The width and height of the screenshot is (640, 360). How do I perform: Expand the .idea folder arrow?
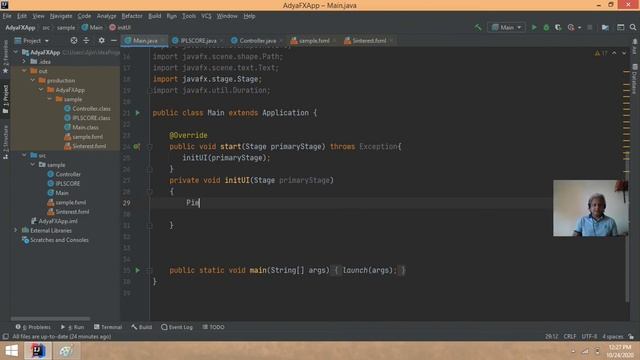24,62
